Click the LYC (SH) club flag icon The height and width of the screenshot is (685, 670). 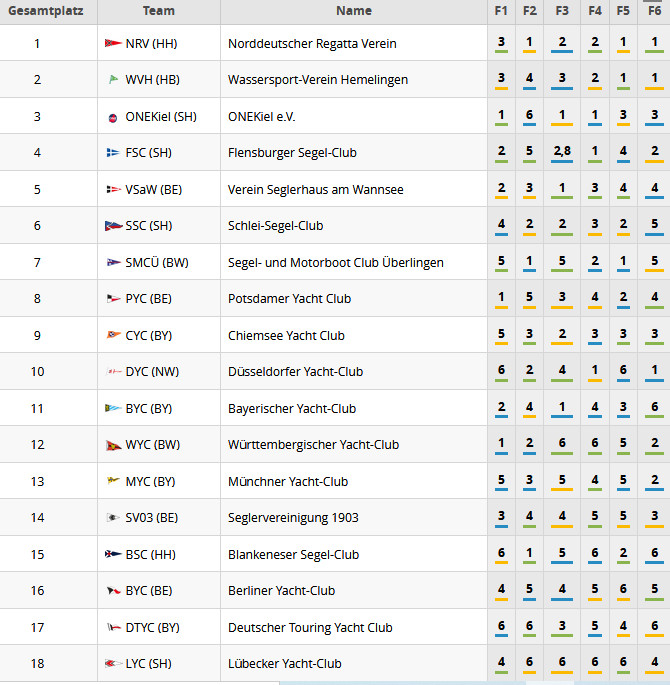112,664
